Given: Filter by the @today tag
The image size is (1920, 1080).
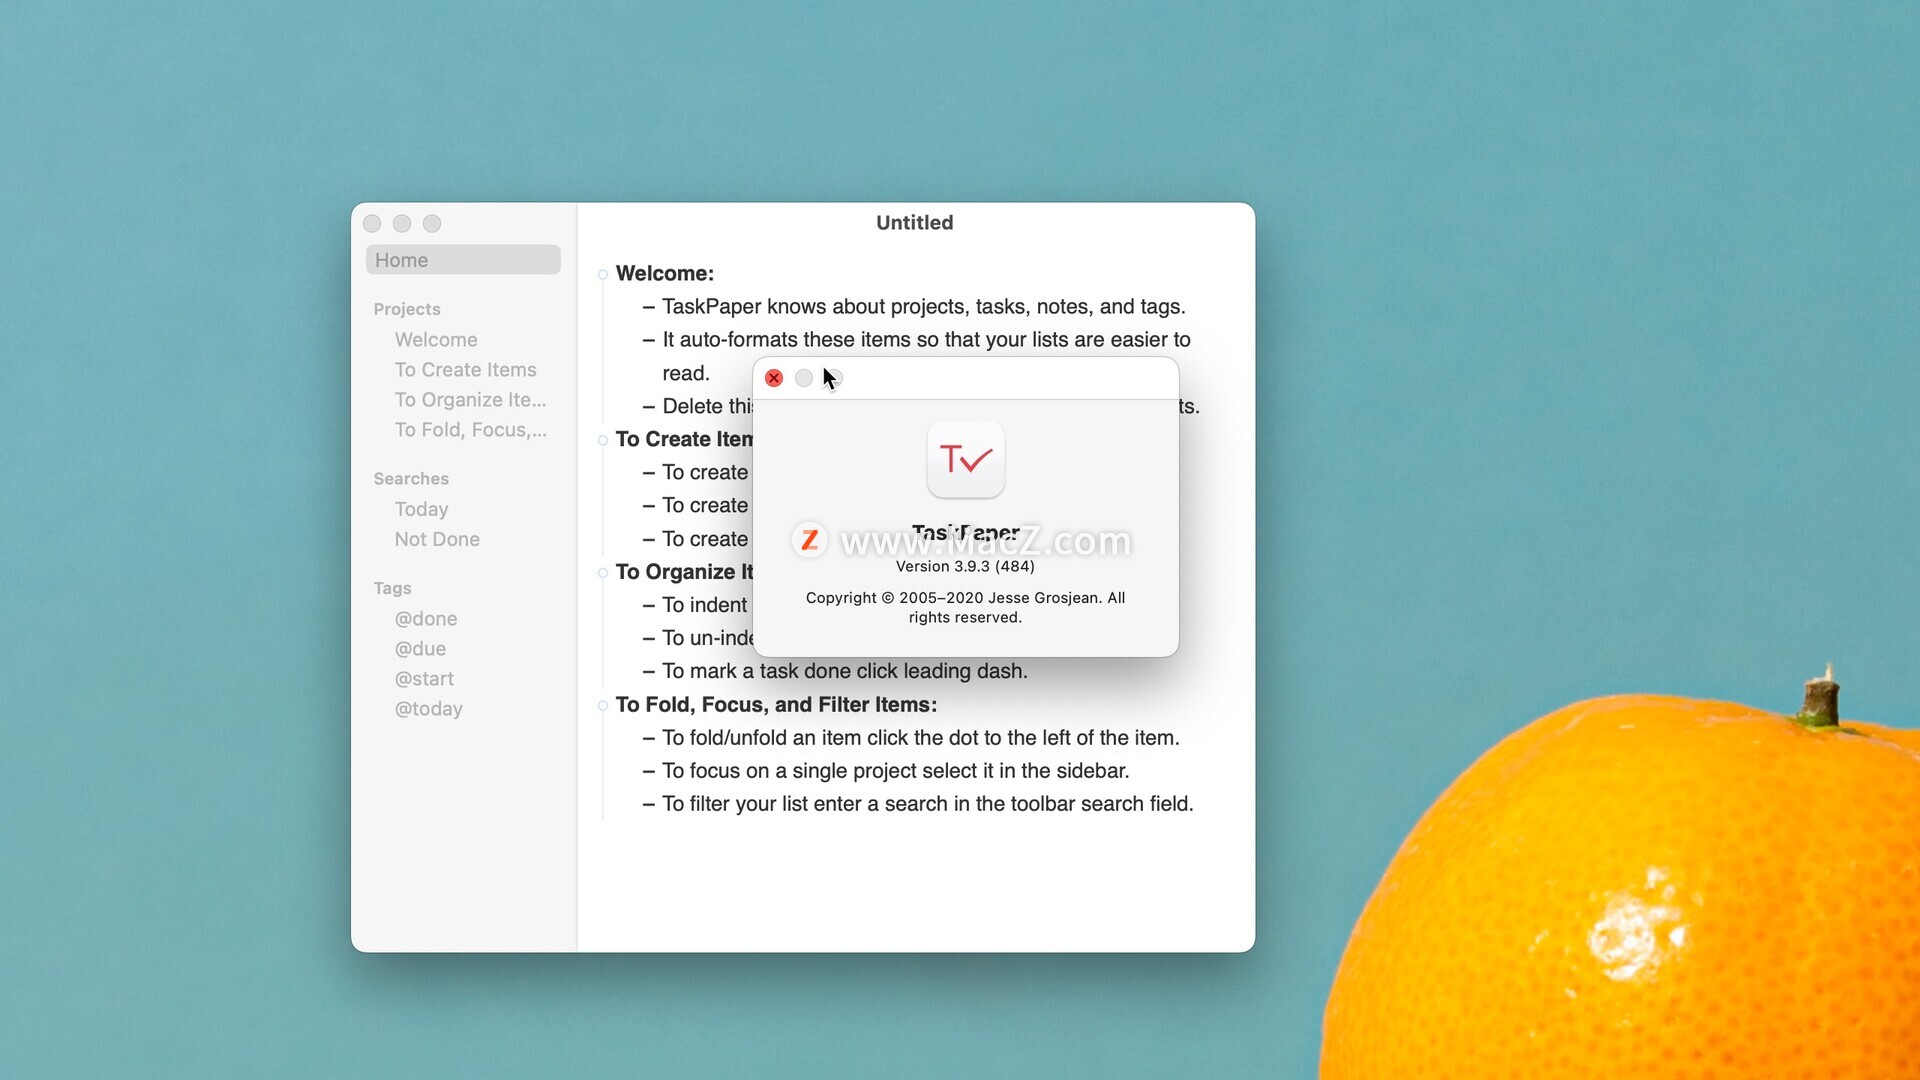Looking at the screenshot, I should point(428,709).
